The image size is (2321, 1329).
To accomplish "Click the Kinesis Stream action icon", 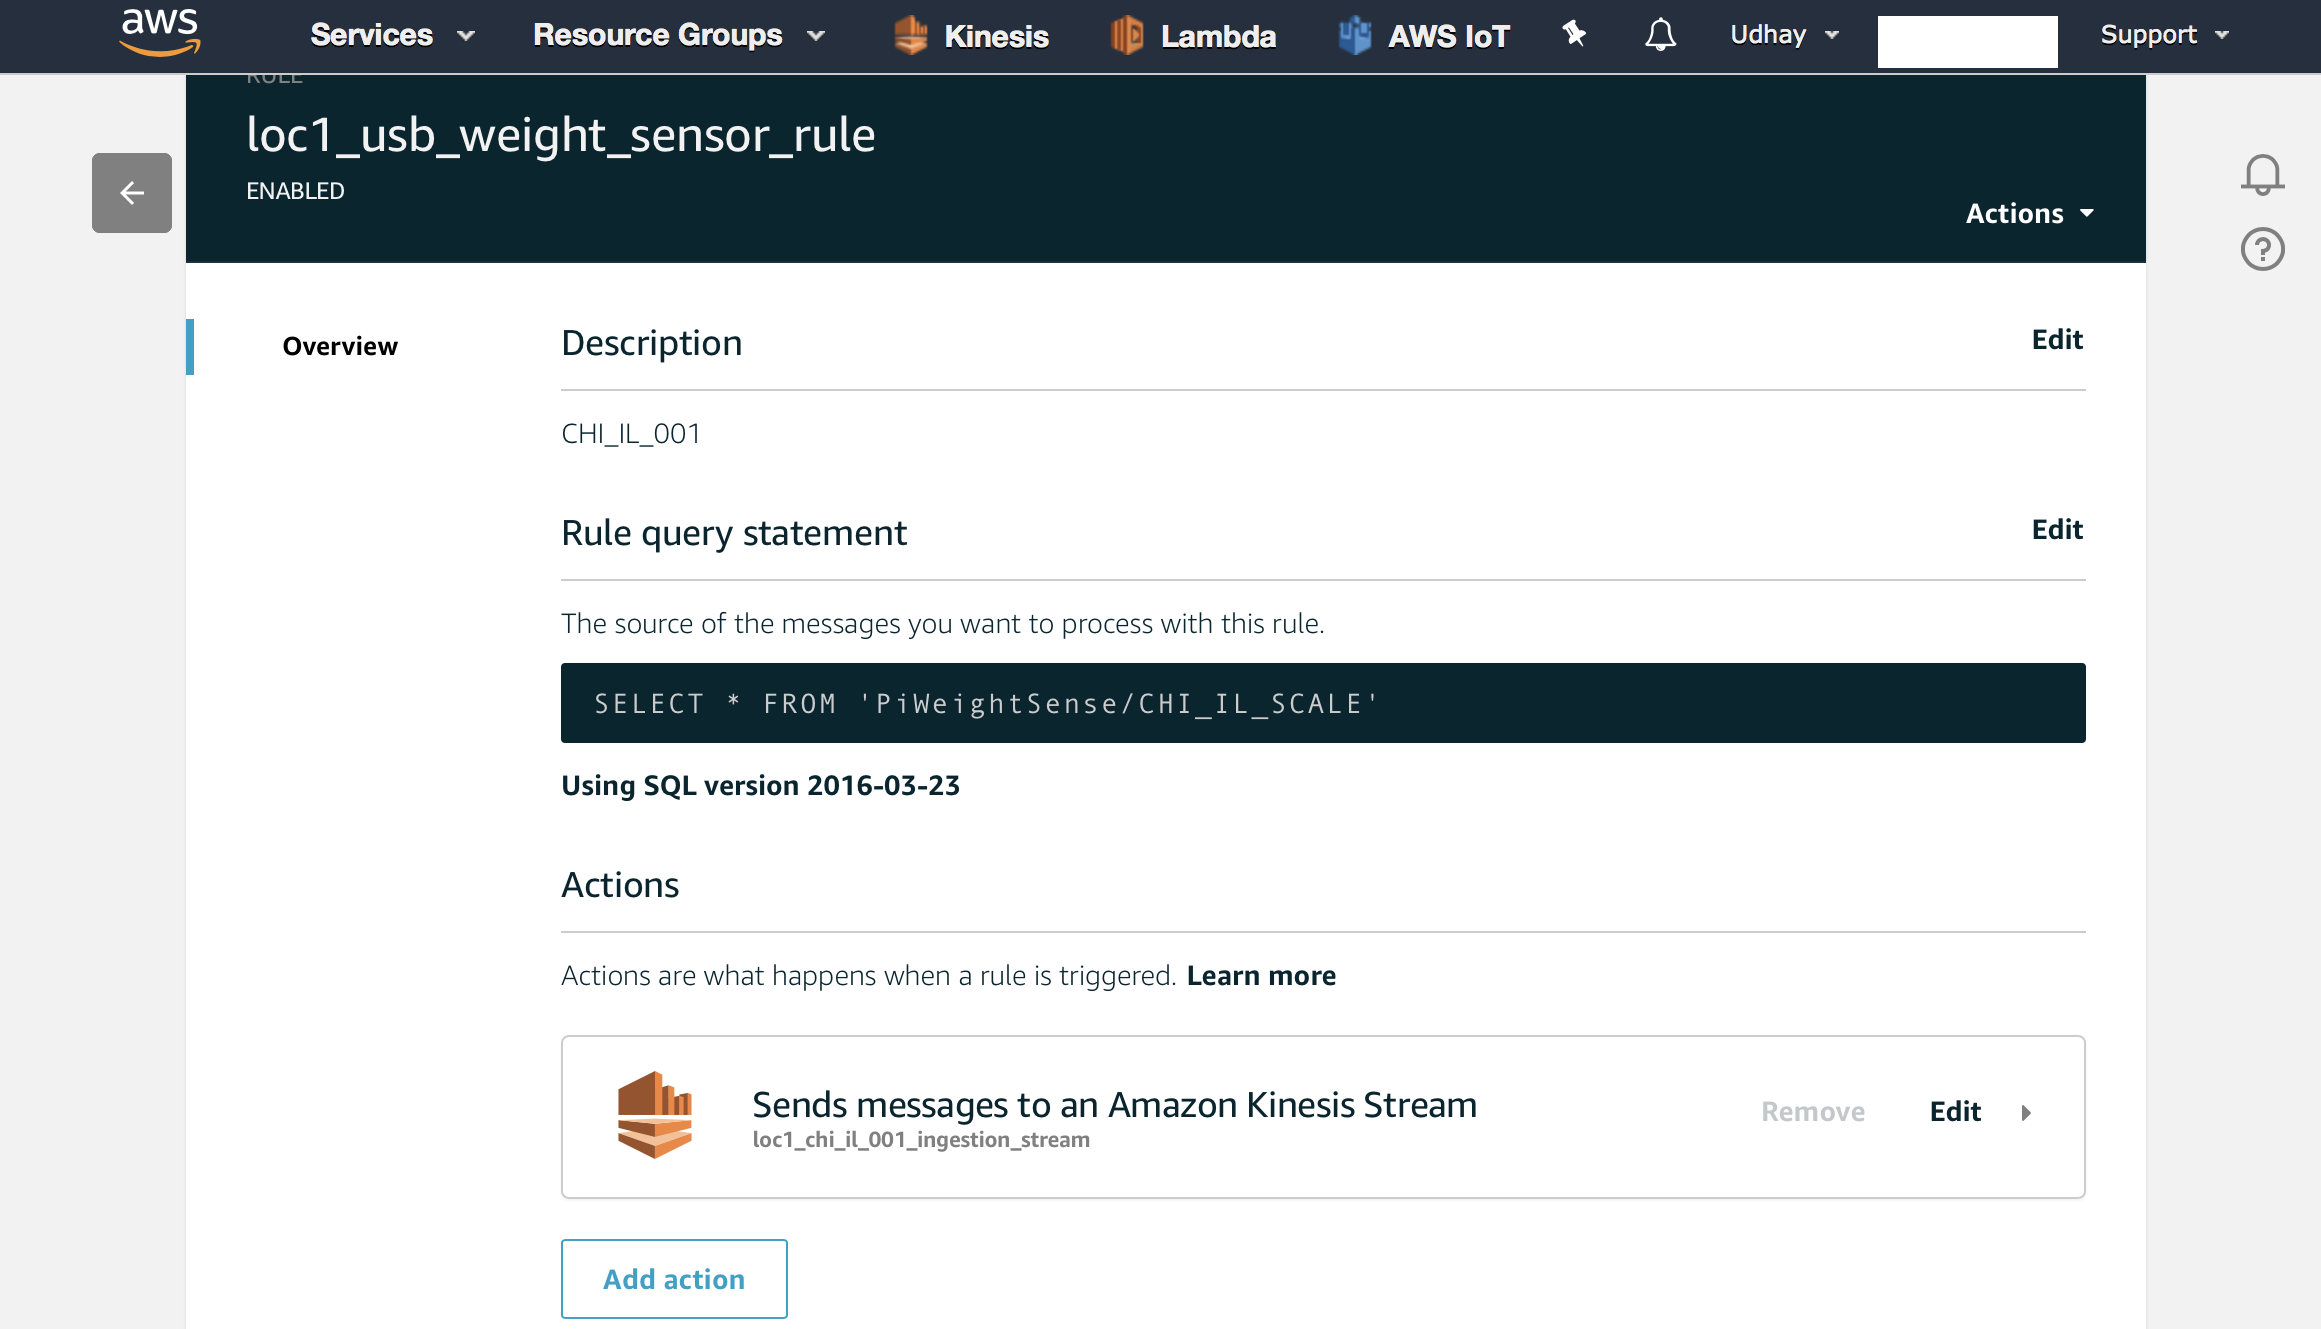I will click(655, 1115).
